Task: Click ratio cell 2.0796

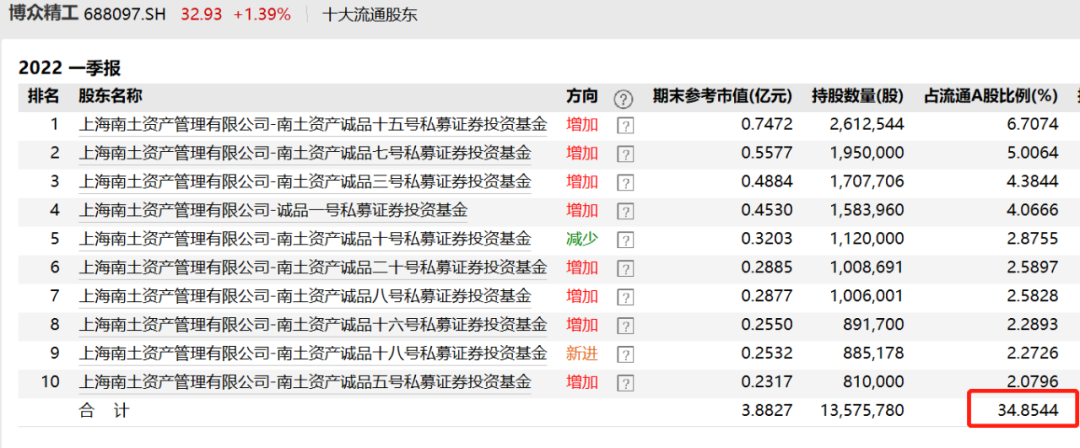Action: pos(1032,382)
